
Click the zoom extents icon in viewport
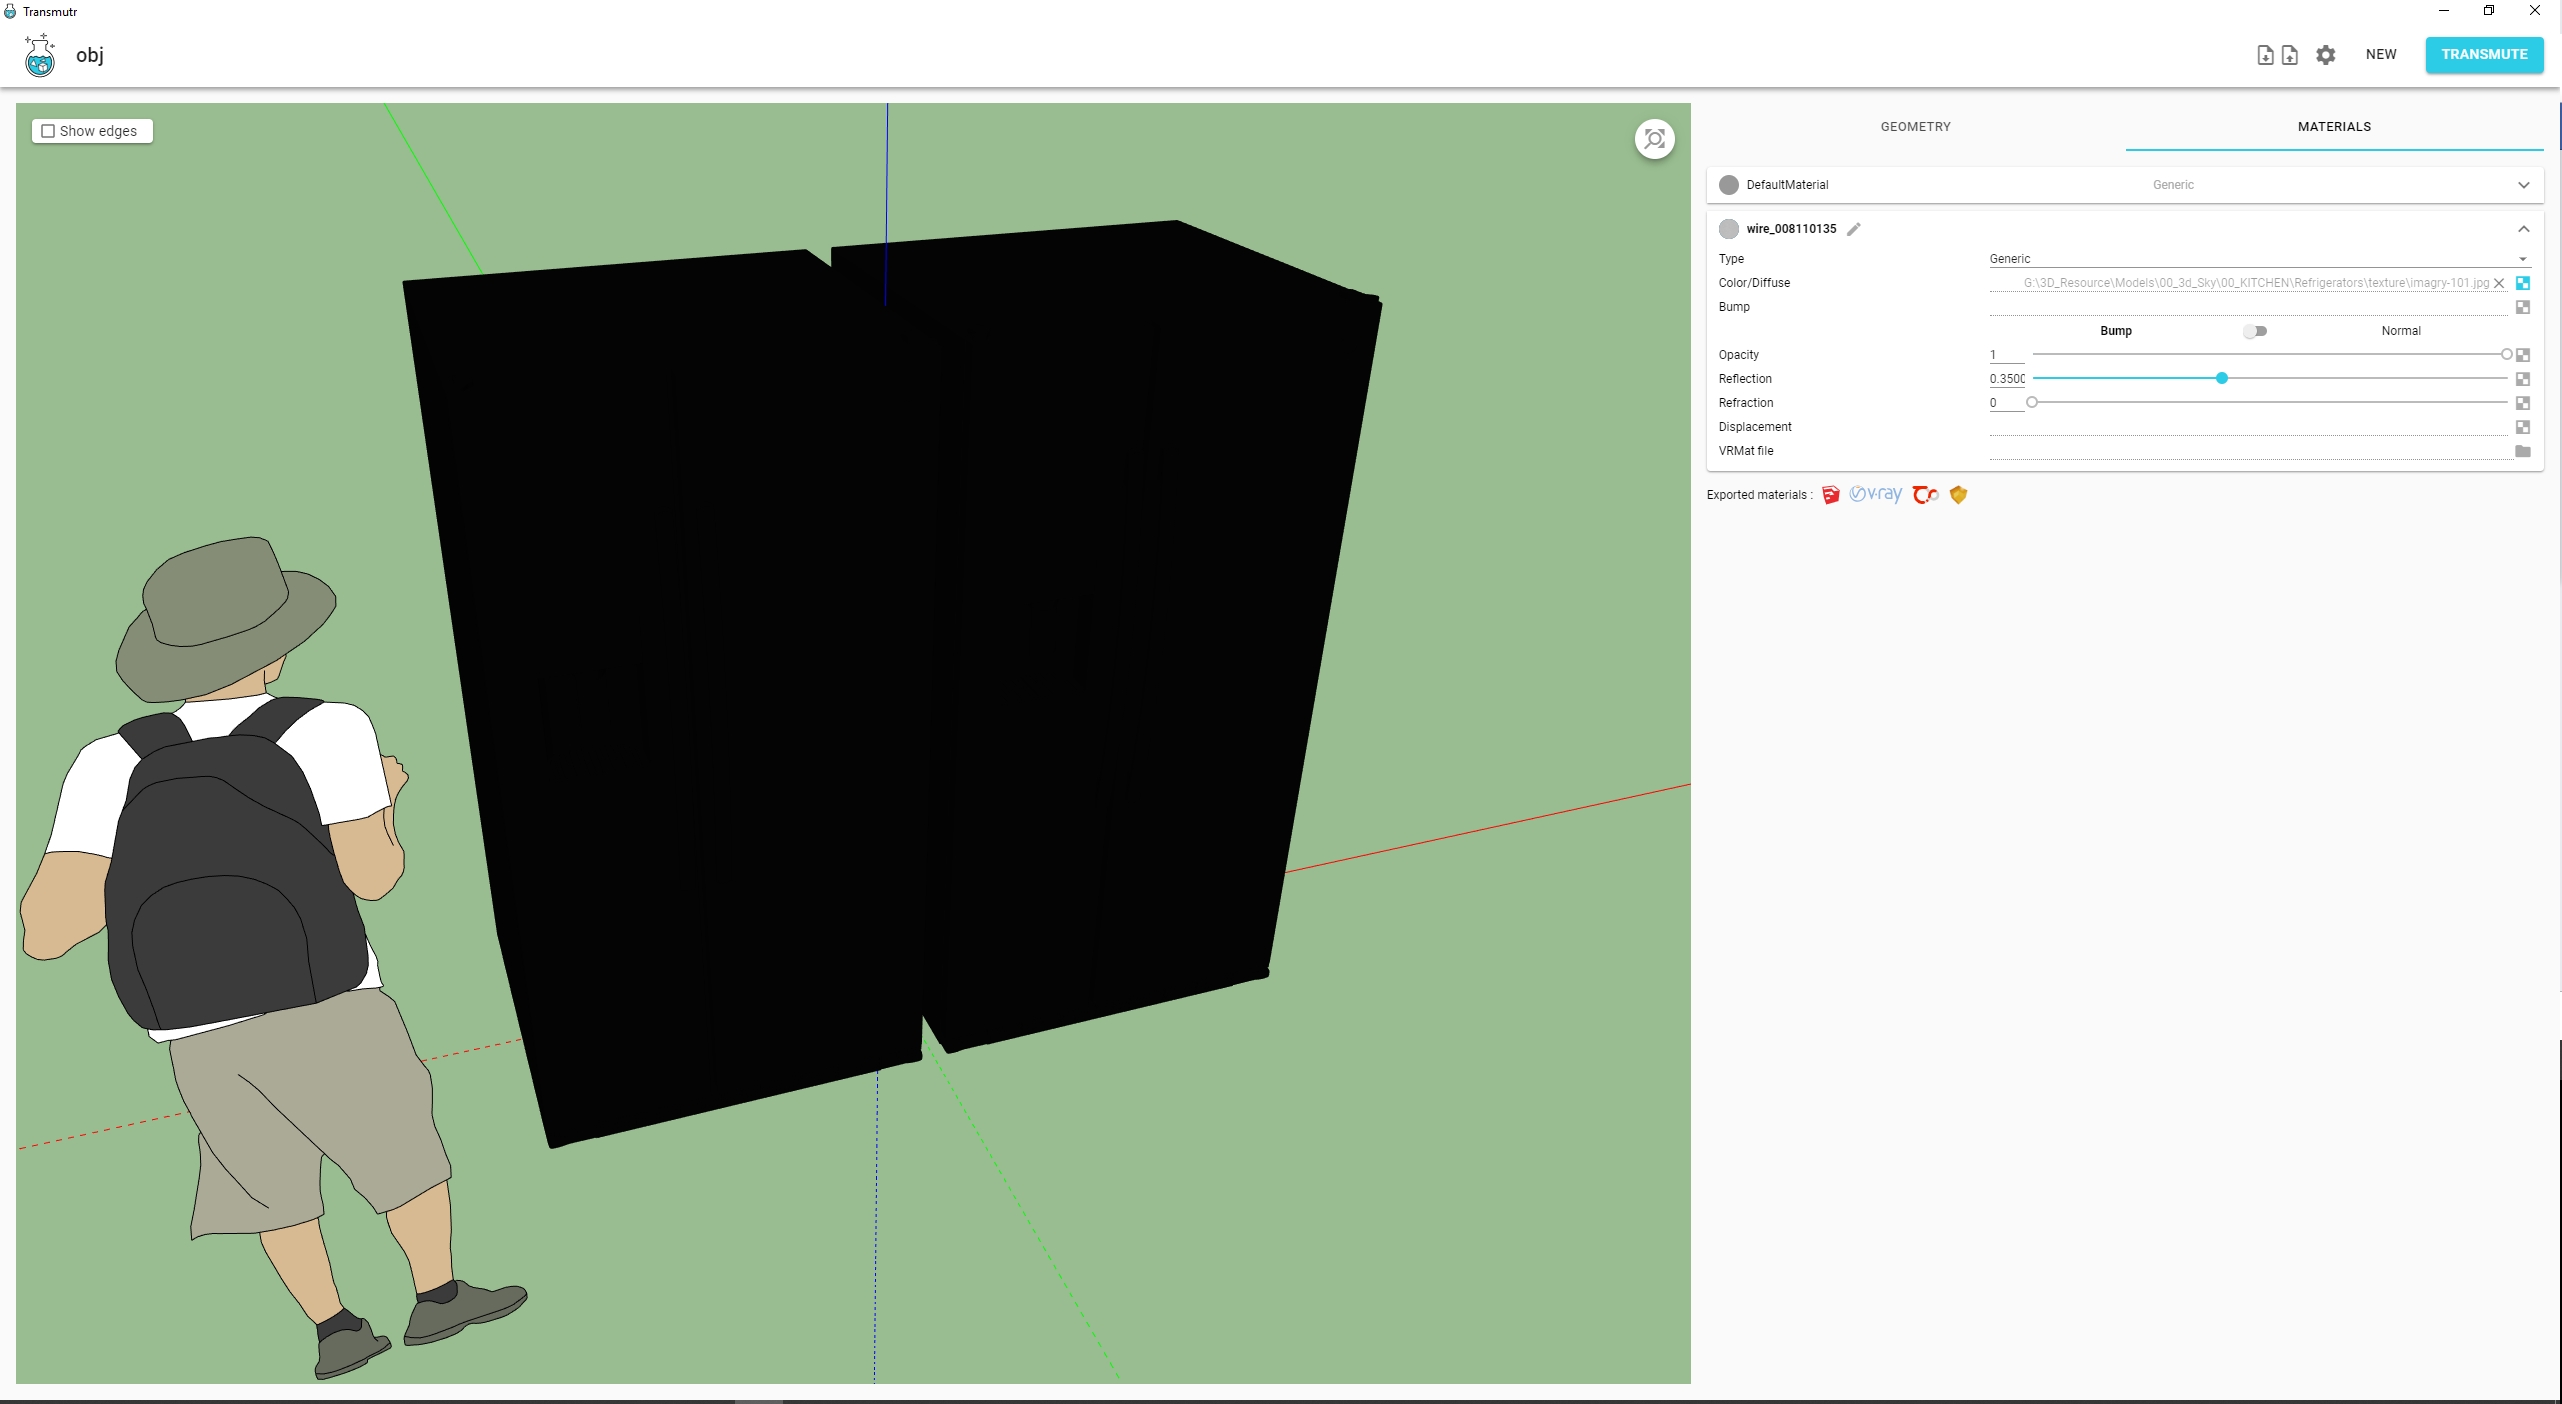point(1654,139)
